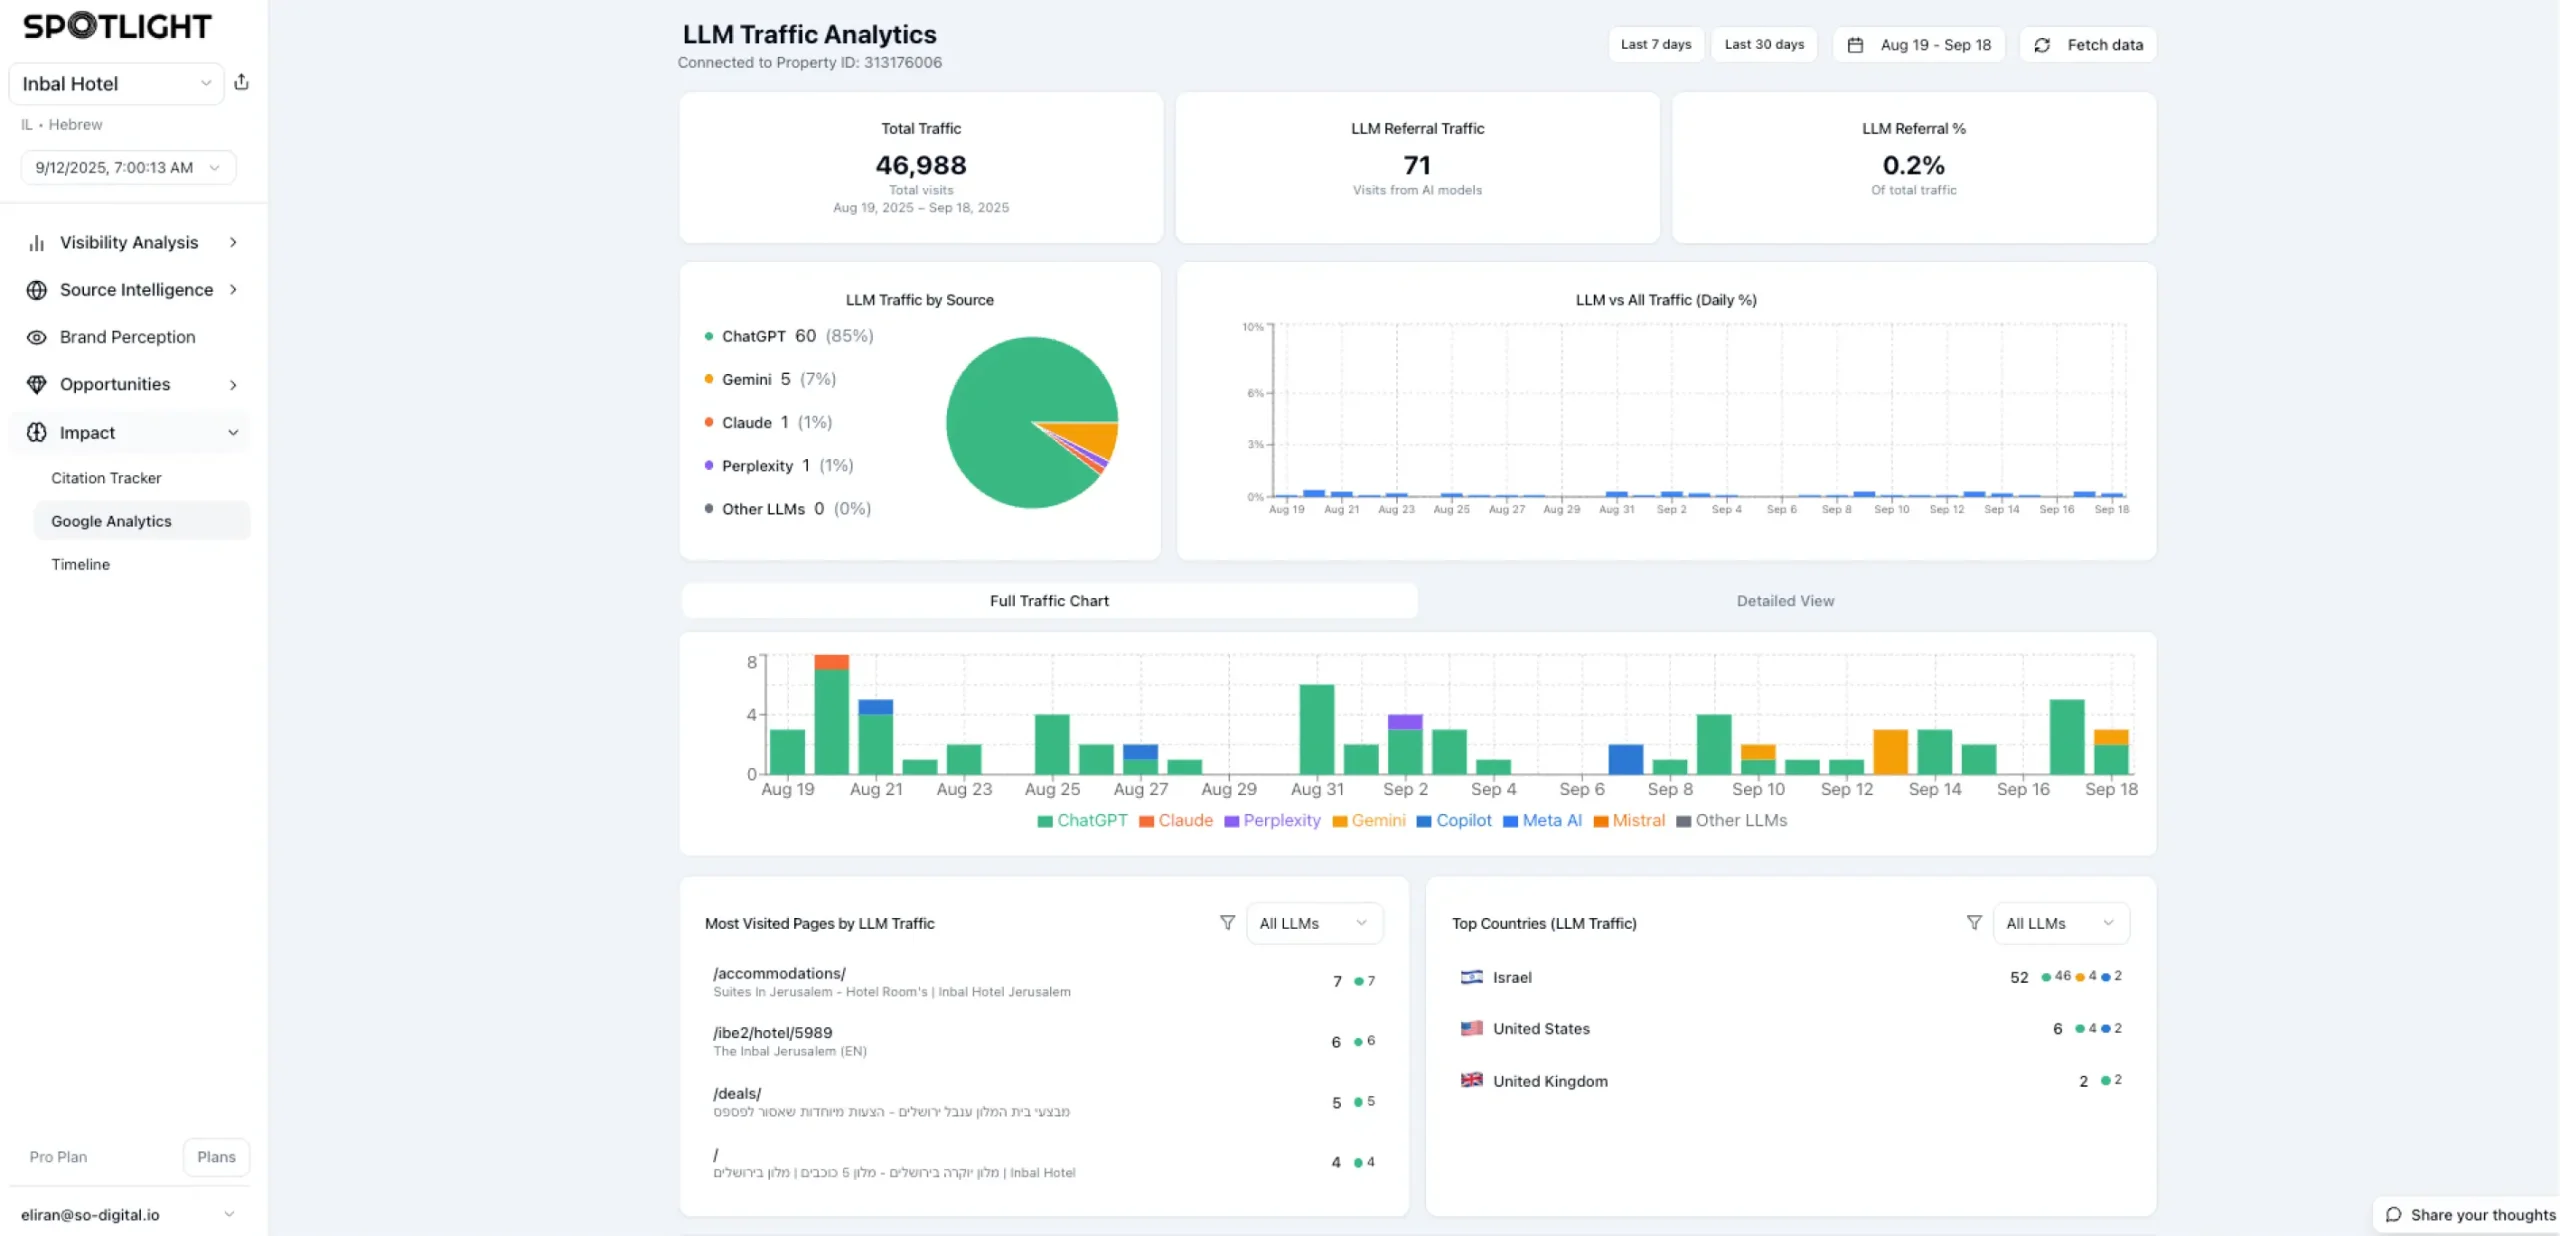Image resolution: width=2560 pixels, height=1236 pixels.
Task: Open the Aug 19 - Sep 18 date picker
Action: tap(1919, 45)
